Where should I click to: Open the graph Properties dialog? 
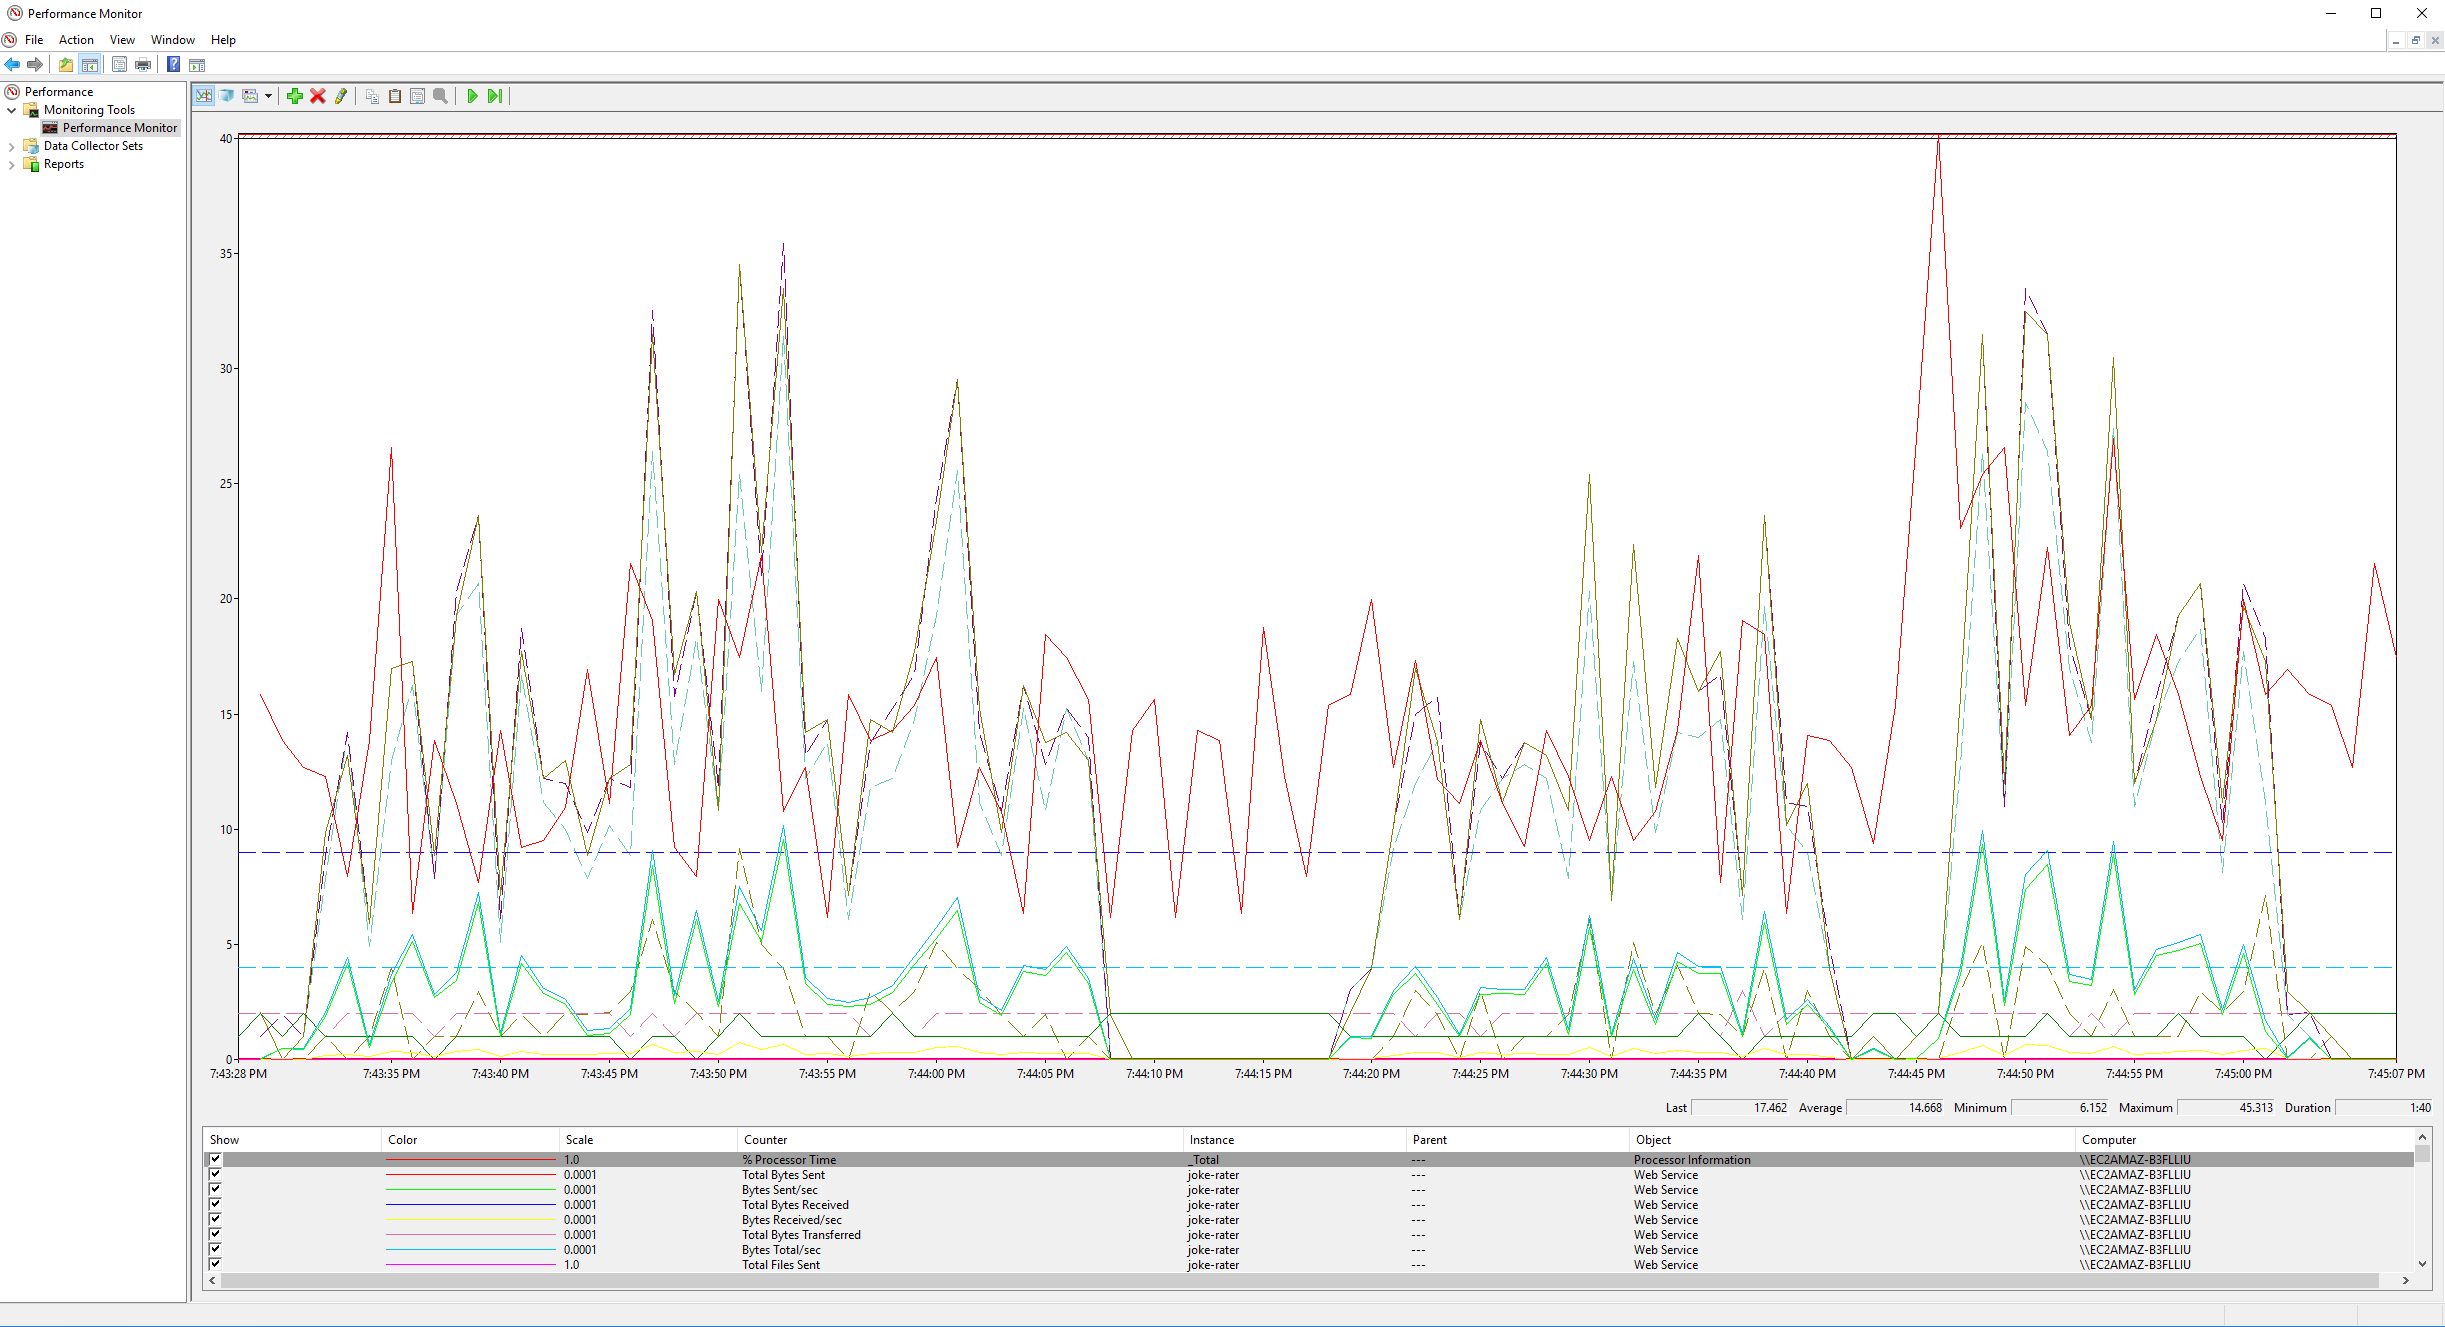point(417,96)
